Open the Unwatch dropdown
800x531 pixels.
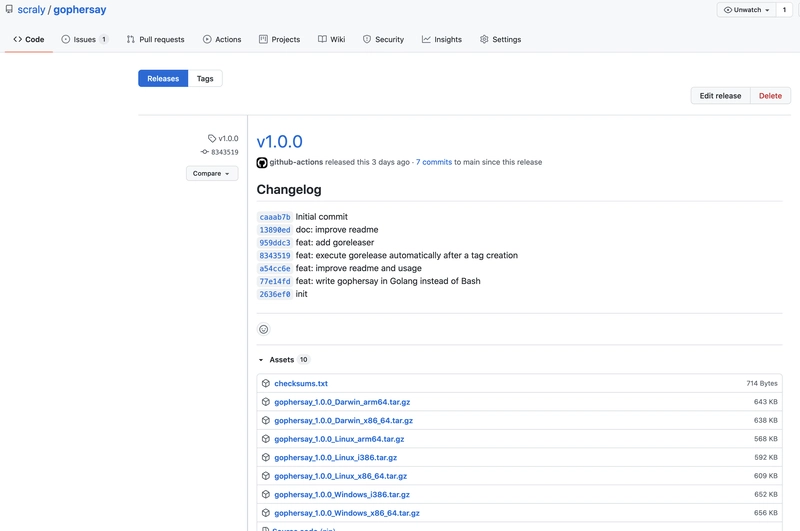pyautogui.click(x=746, y=10)
